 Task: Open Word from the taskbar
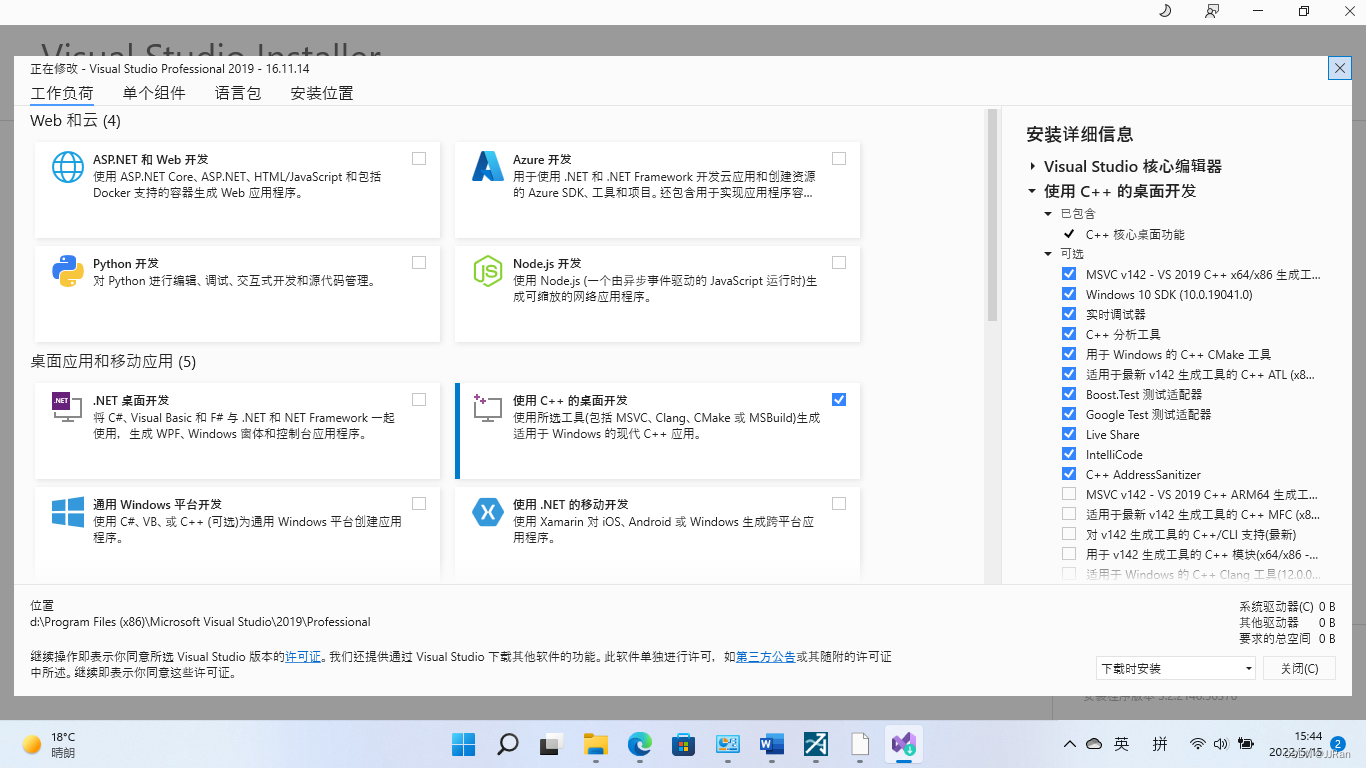tap(772, 744)
